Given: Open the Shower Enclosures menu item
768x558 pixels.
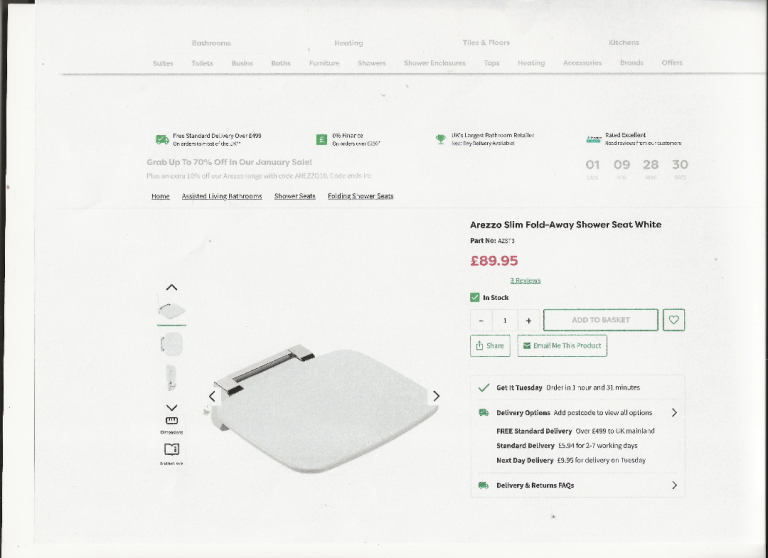Looking at the screenshot, I should (x=434, y=63).
